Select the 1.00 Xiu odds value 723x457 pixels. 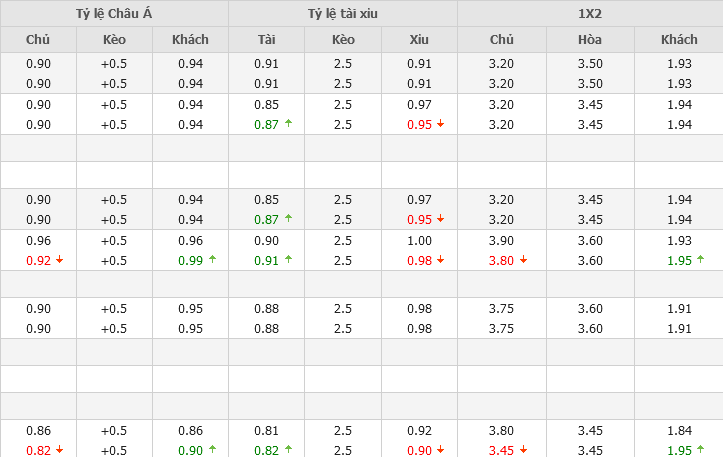[x=419, y=240]
